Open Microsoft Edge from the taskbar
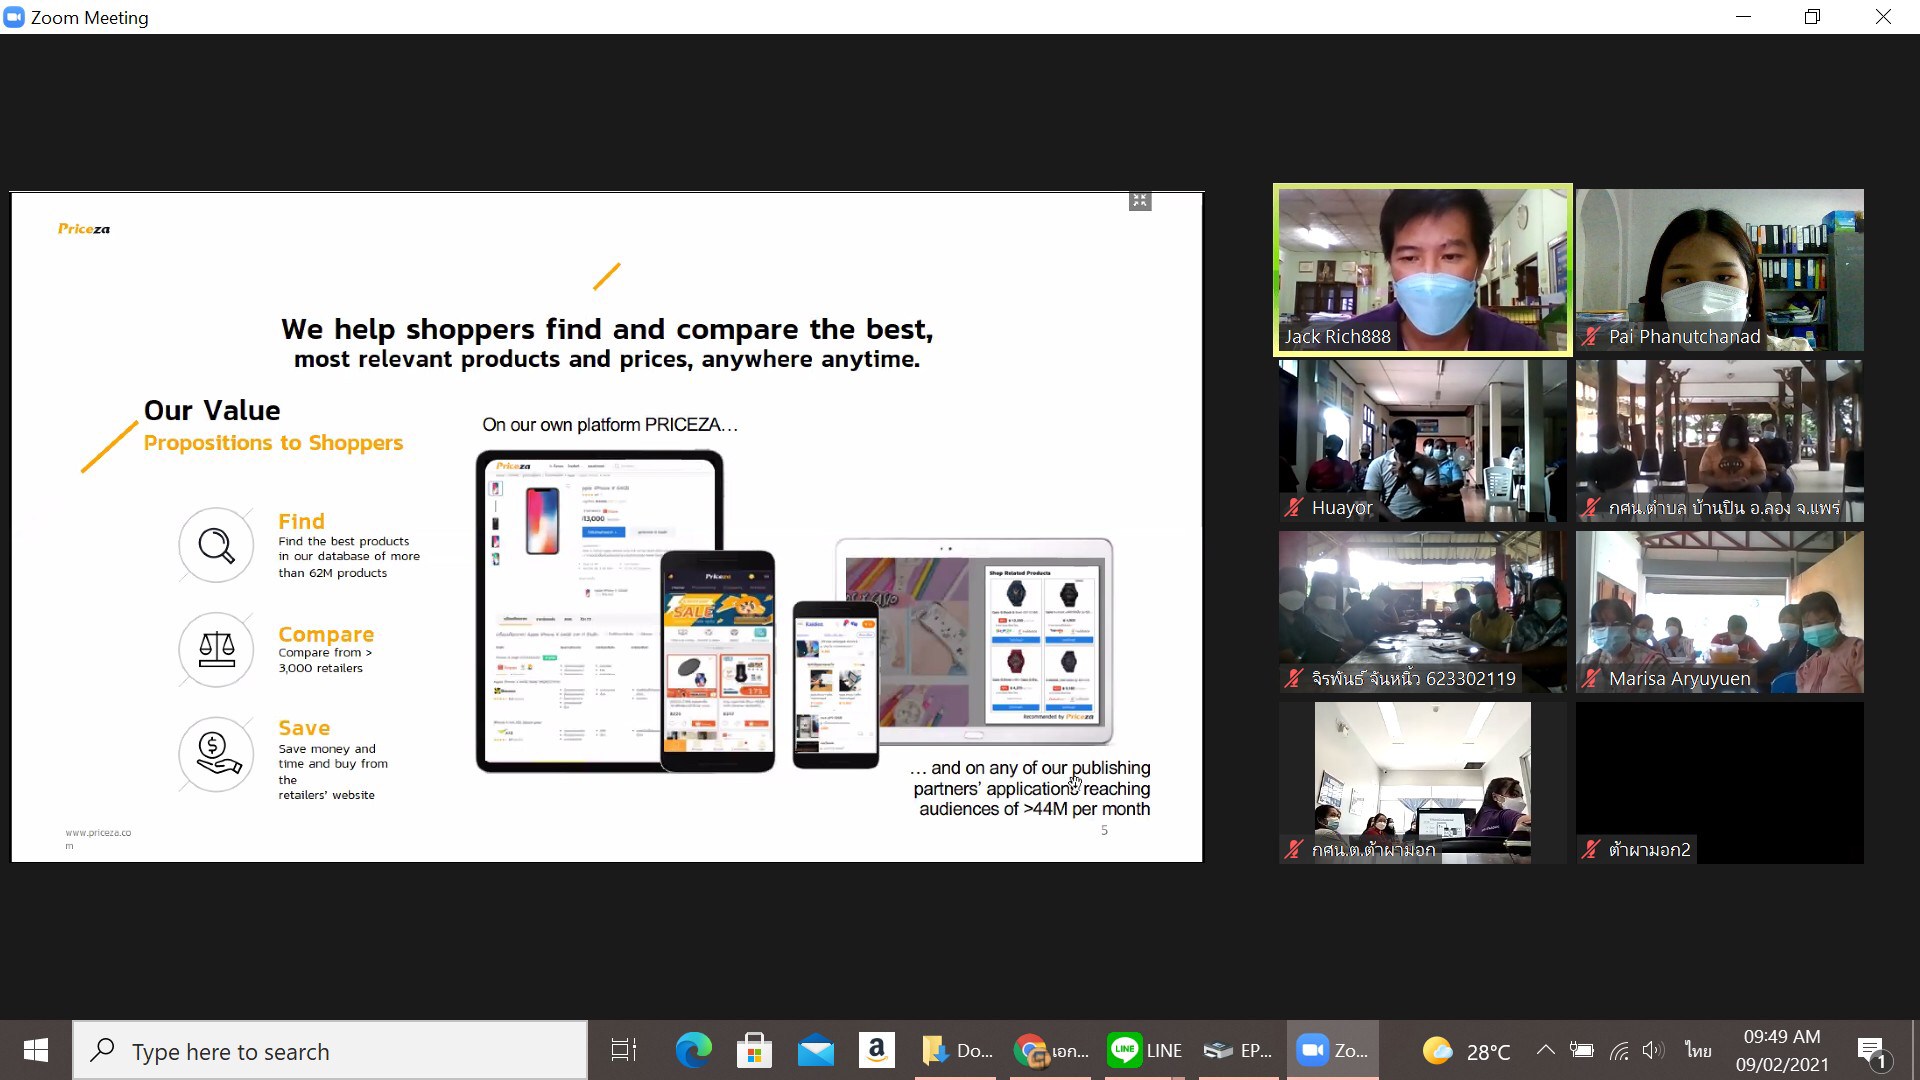 [x=693, y=1050]
